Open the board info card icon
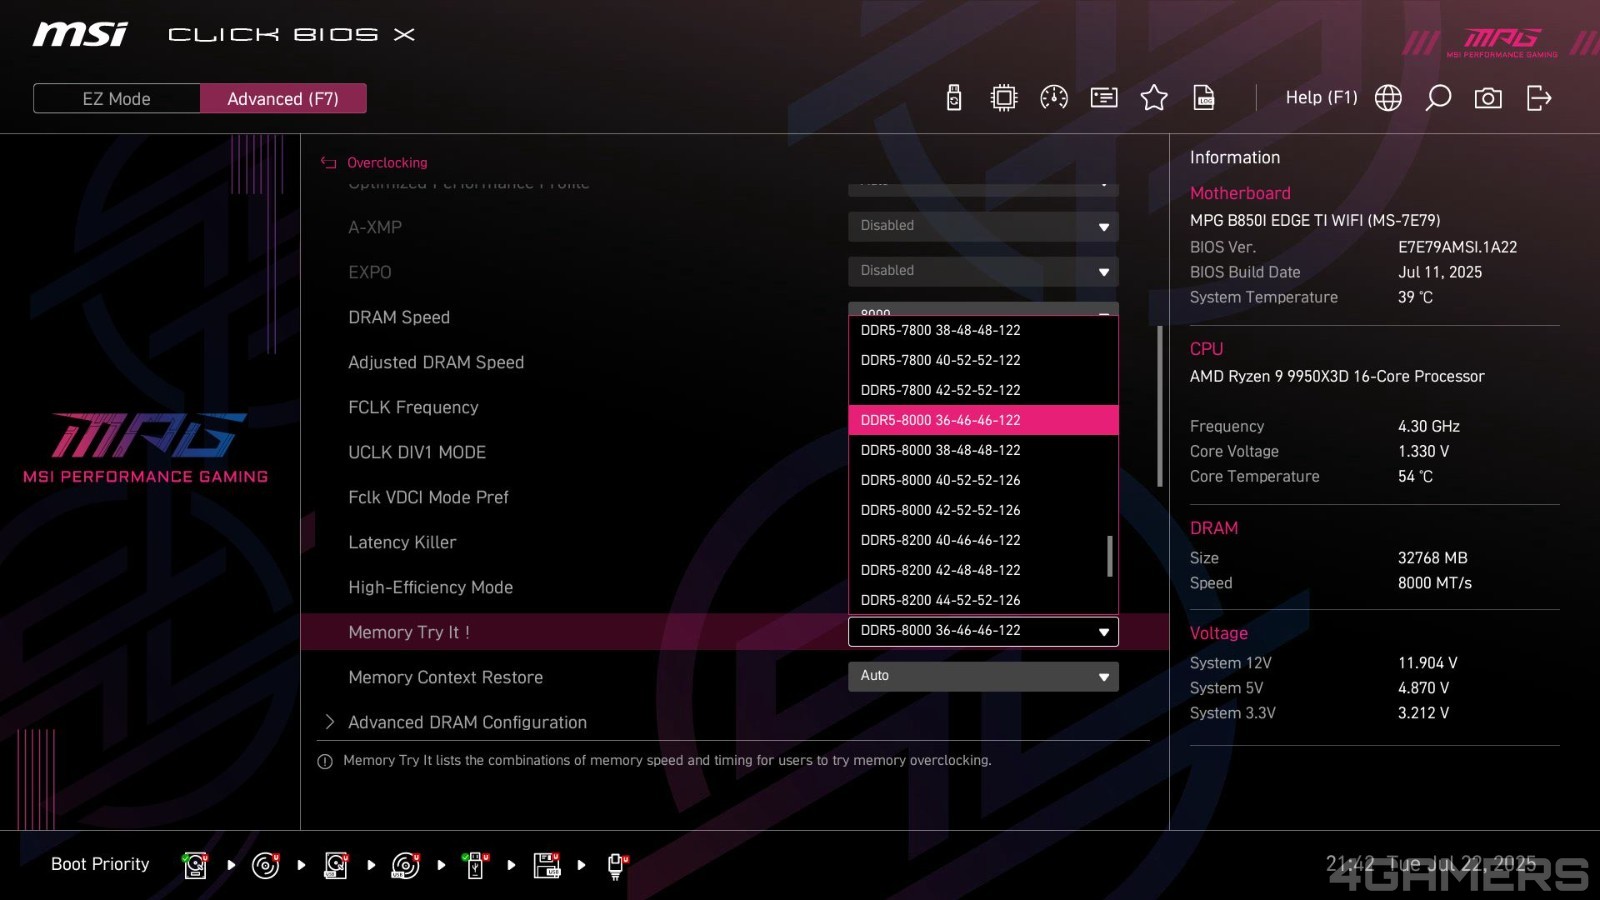Screen dimensions: 1600x900 [x=1104, y=98]
